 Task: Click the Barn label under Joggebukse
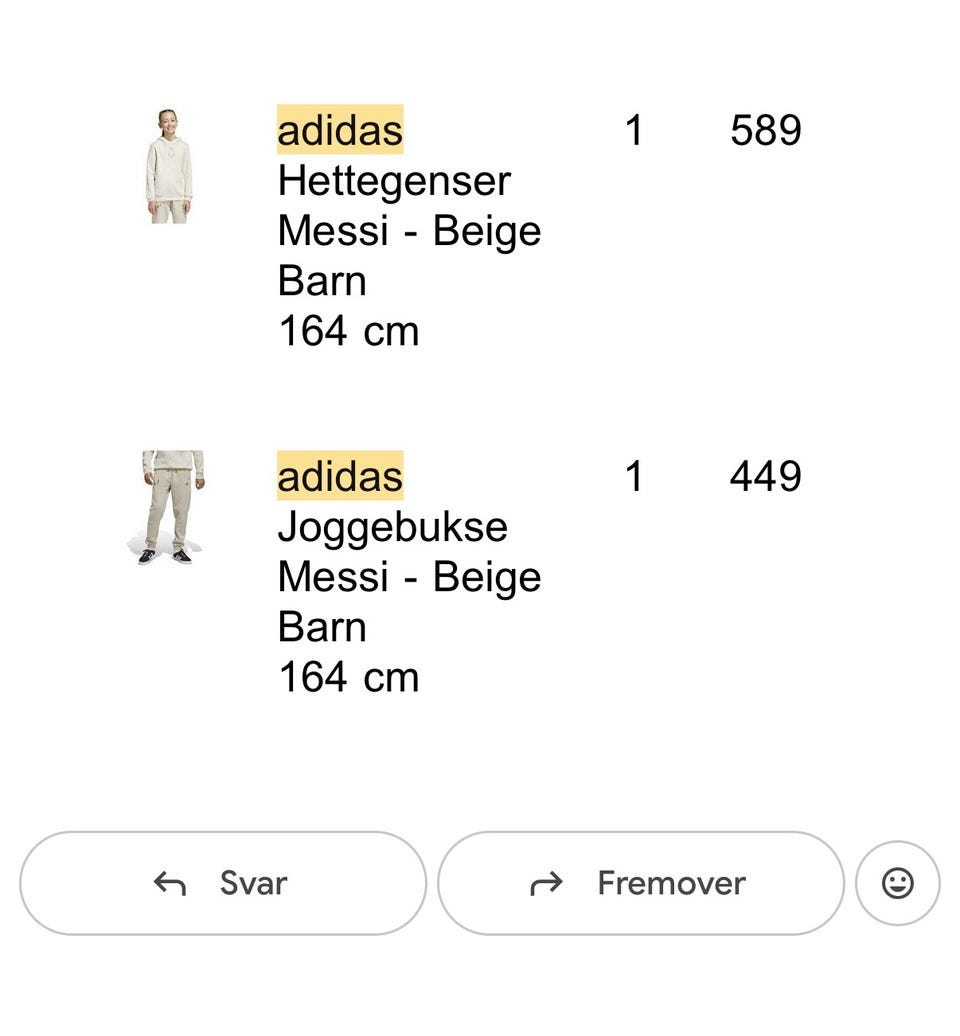pyautogui.click(x=322, y=627)
